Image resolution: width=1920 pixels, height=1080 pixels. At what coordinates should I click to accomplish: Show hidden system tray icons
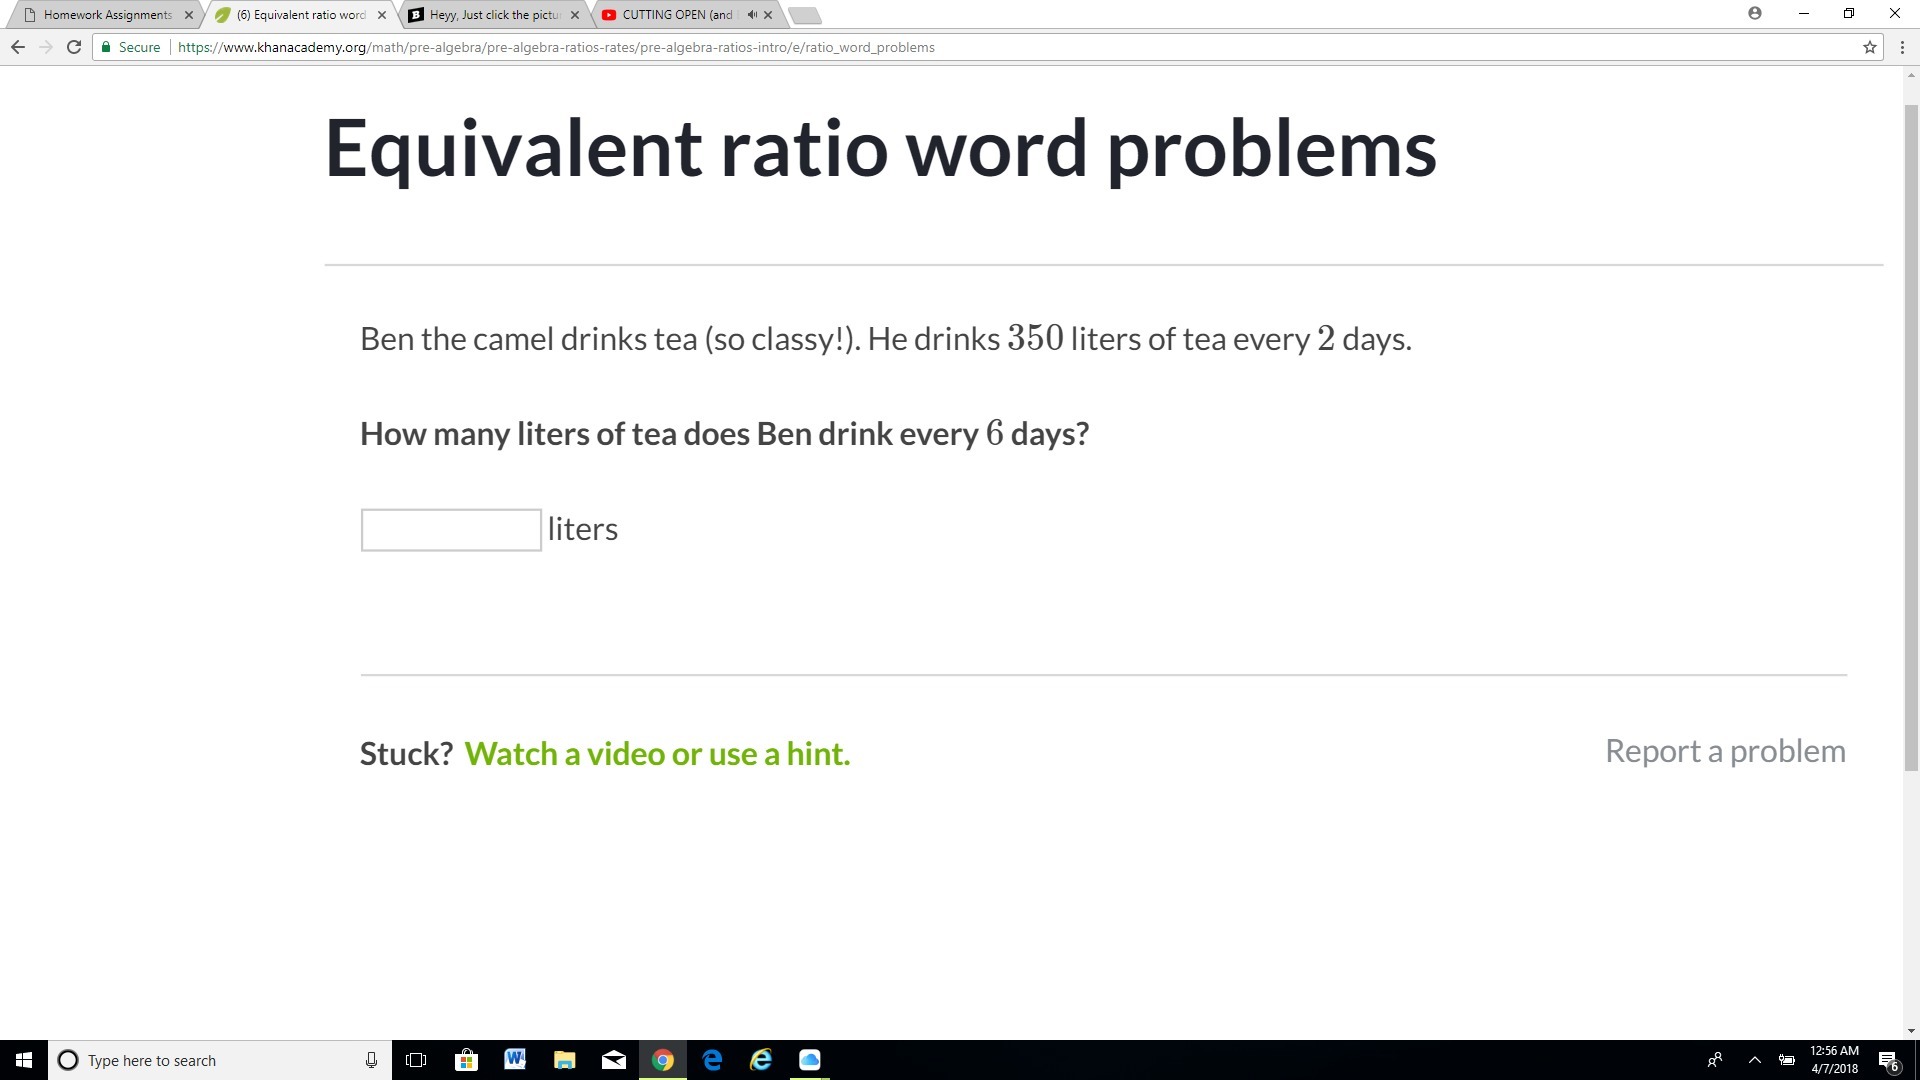coord(1754,1060)
